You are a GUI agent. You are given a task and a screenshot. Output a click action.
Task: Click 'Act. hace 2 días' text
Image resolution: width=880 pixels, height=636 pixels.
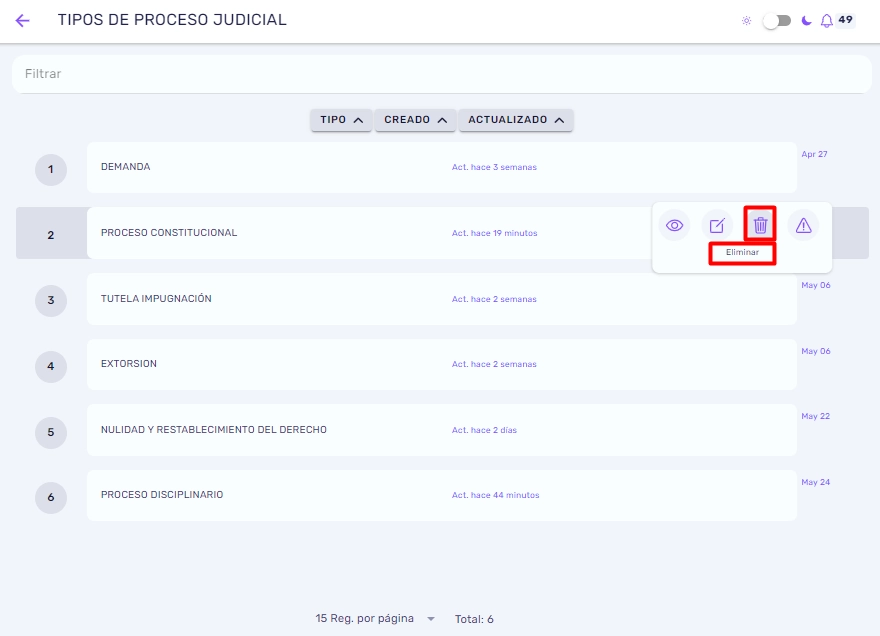pyautogui.click(x=484, y=430)
